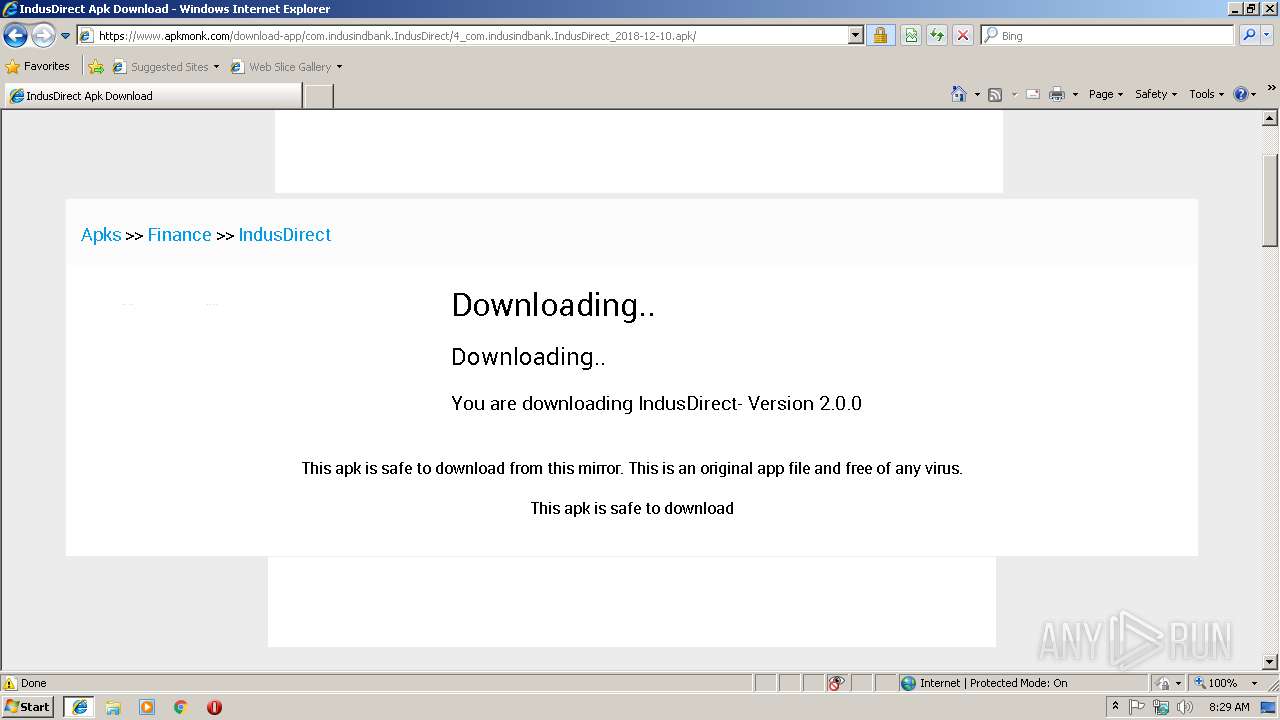Click the URL address bar field

pos(463,36)
